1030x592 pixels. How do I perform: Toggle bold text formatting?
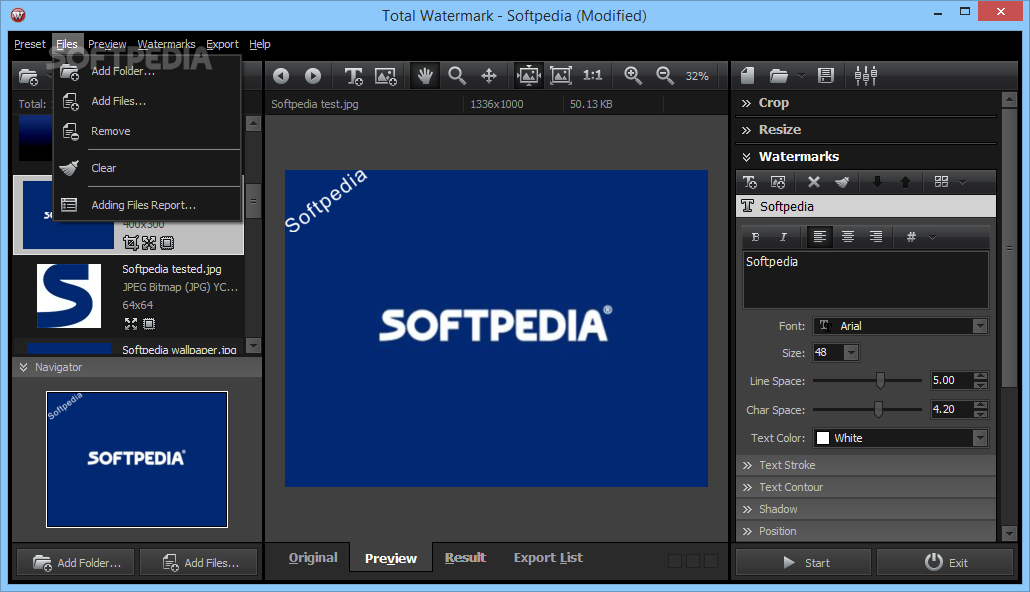[x=755, y=237]
